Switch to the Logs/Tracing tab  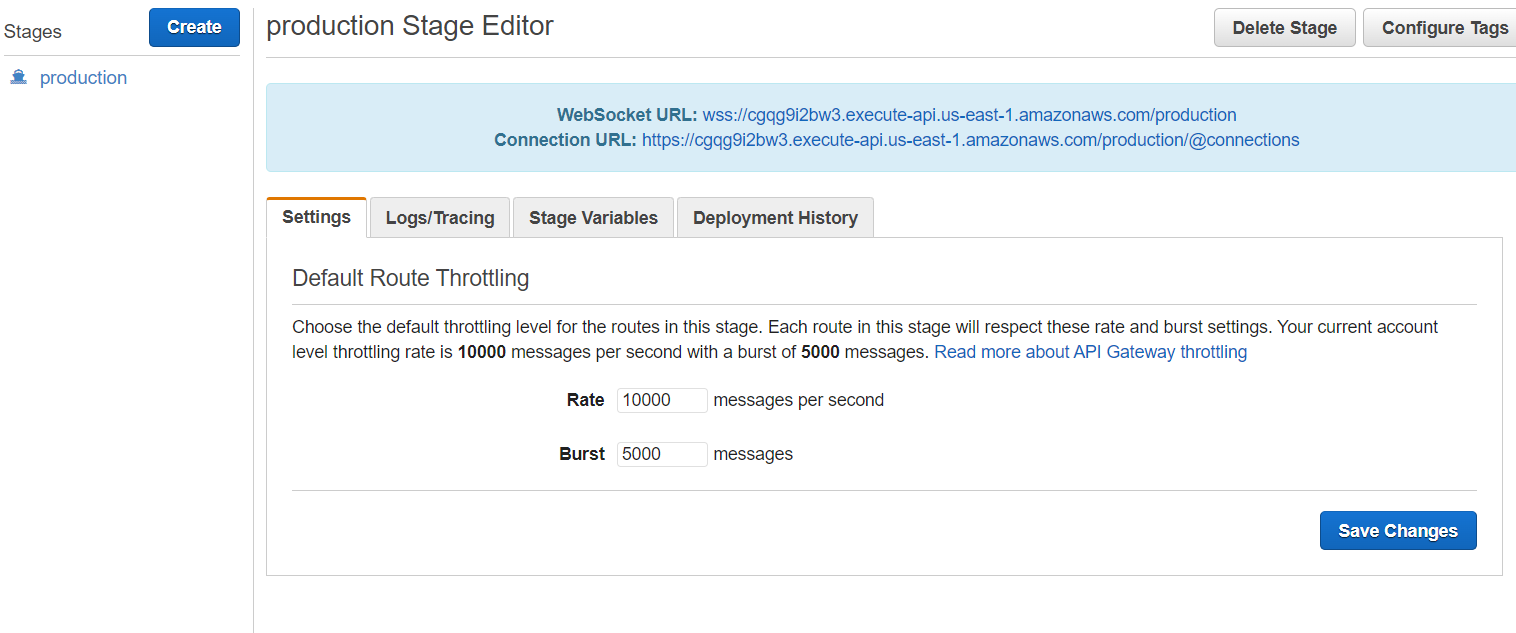click(x=440, y=218)
